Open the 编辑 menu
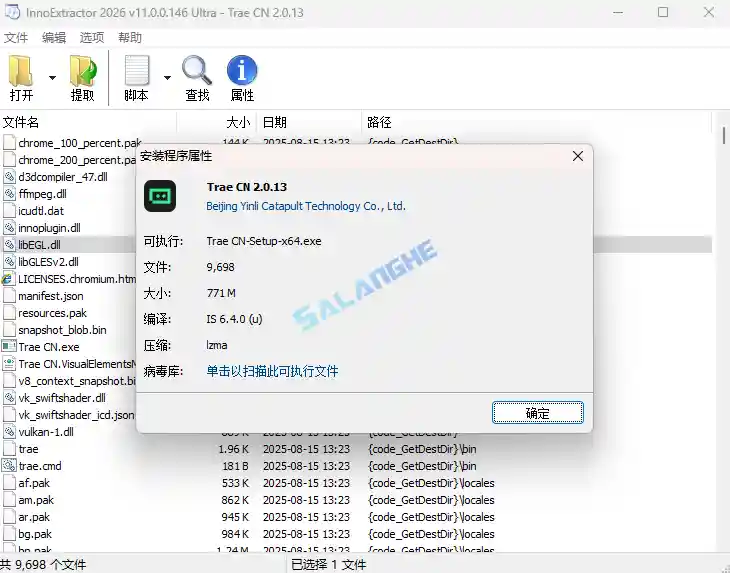This screenshot has width=730, height=573. [54, 38]
